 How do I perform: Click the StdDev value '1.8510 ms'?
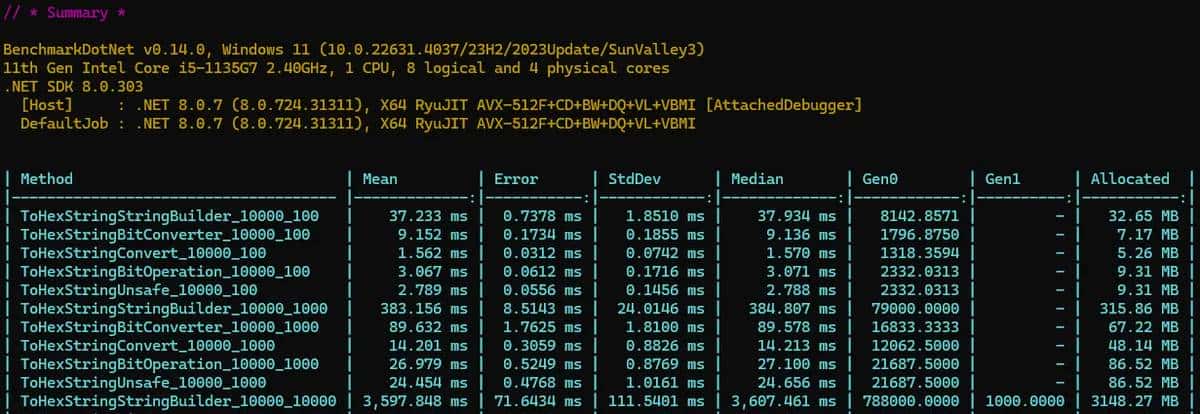[664, 216]
